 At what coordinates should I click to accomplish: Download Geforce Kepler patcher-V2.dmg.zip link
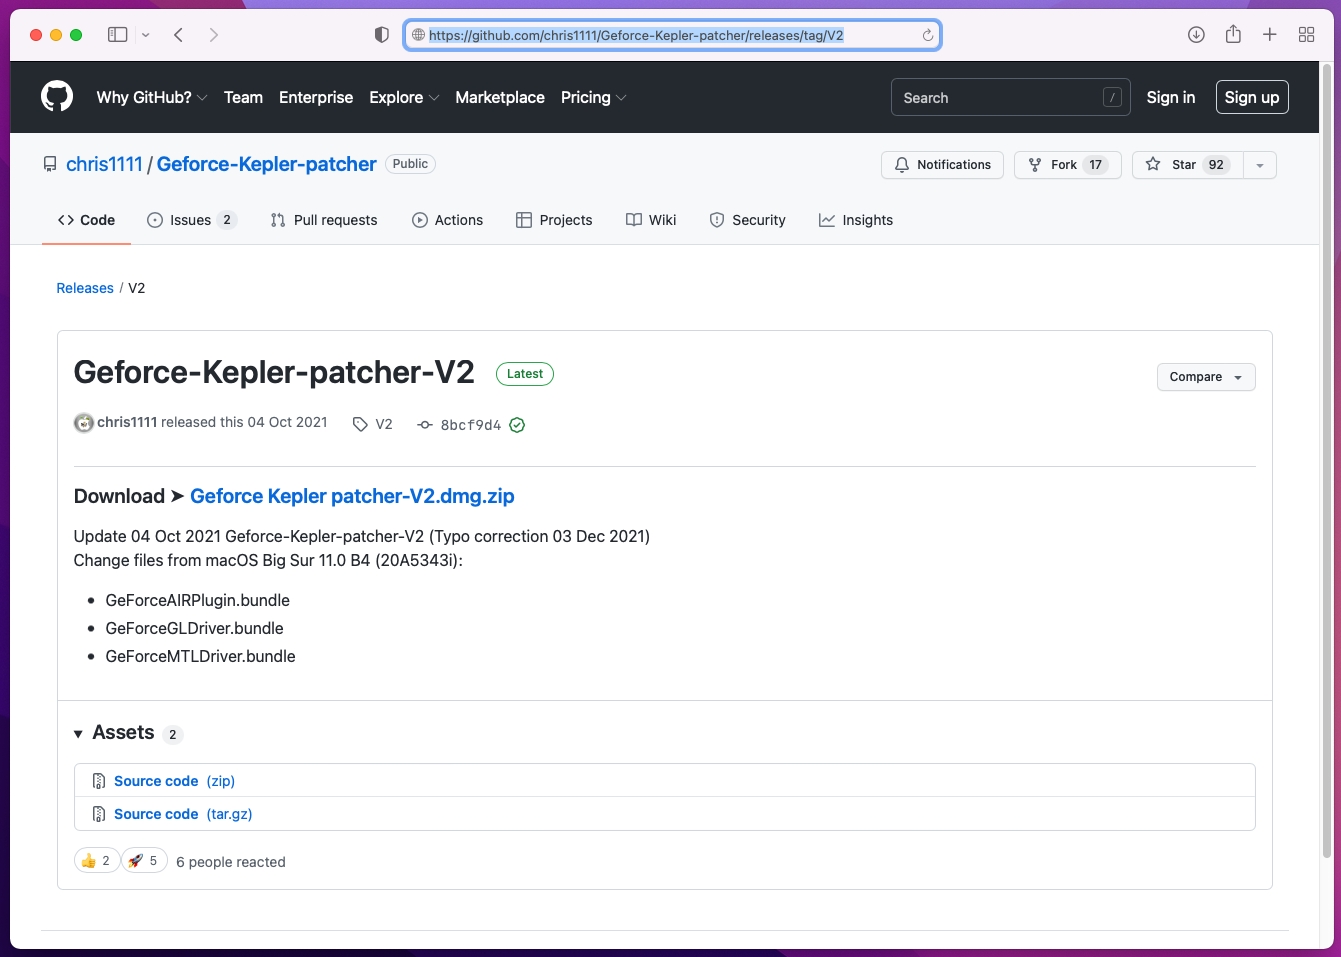pos(352,496)
